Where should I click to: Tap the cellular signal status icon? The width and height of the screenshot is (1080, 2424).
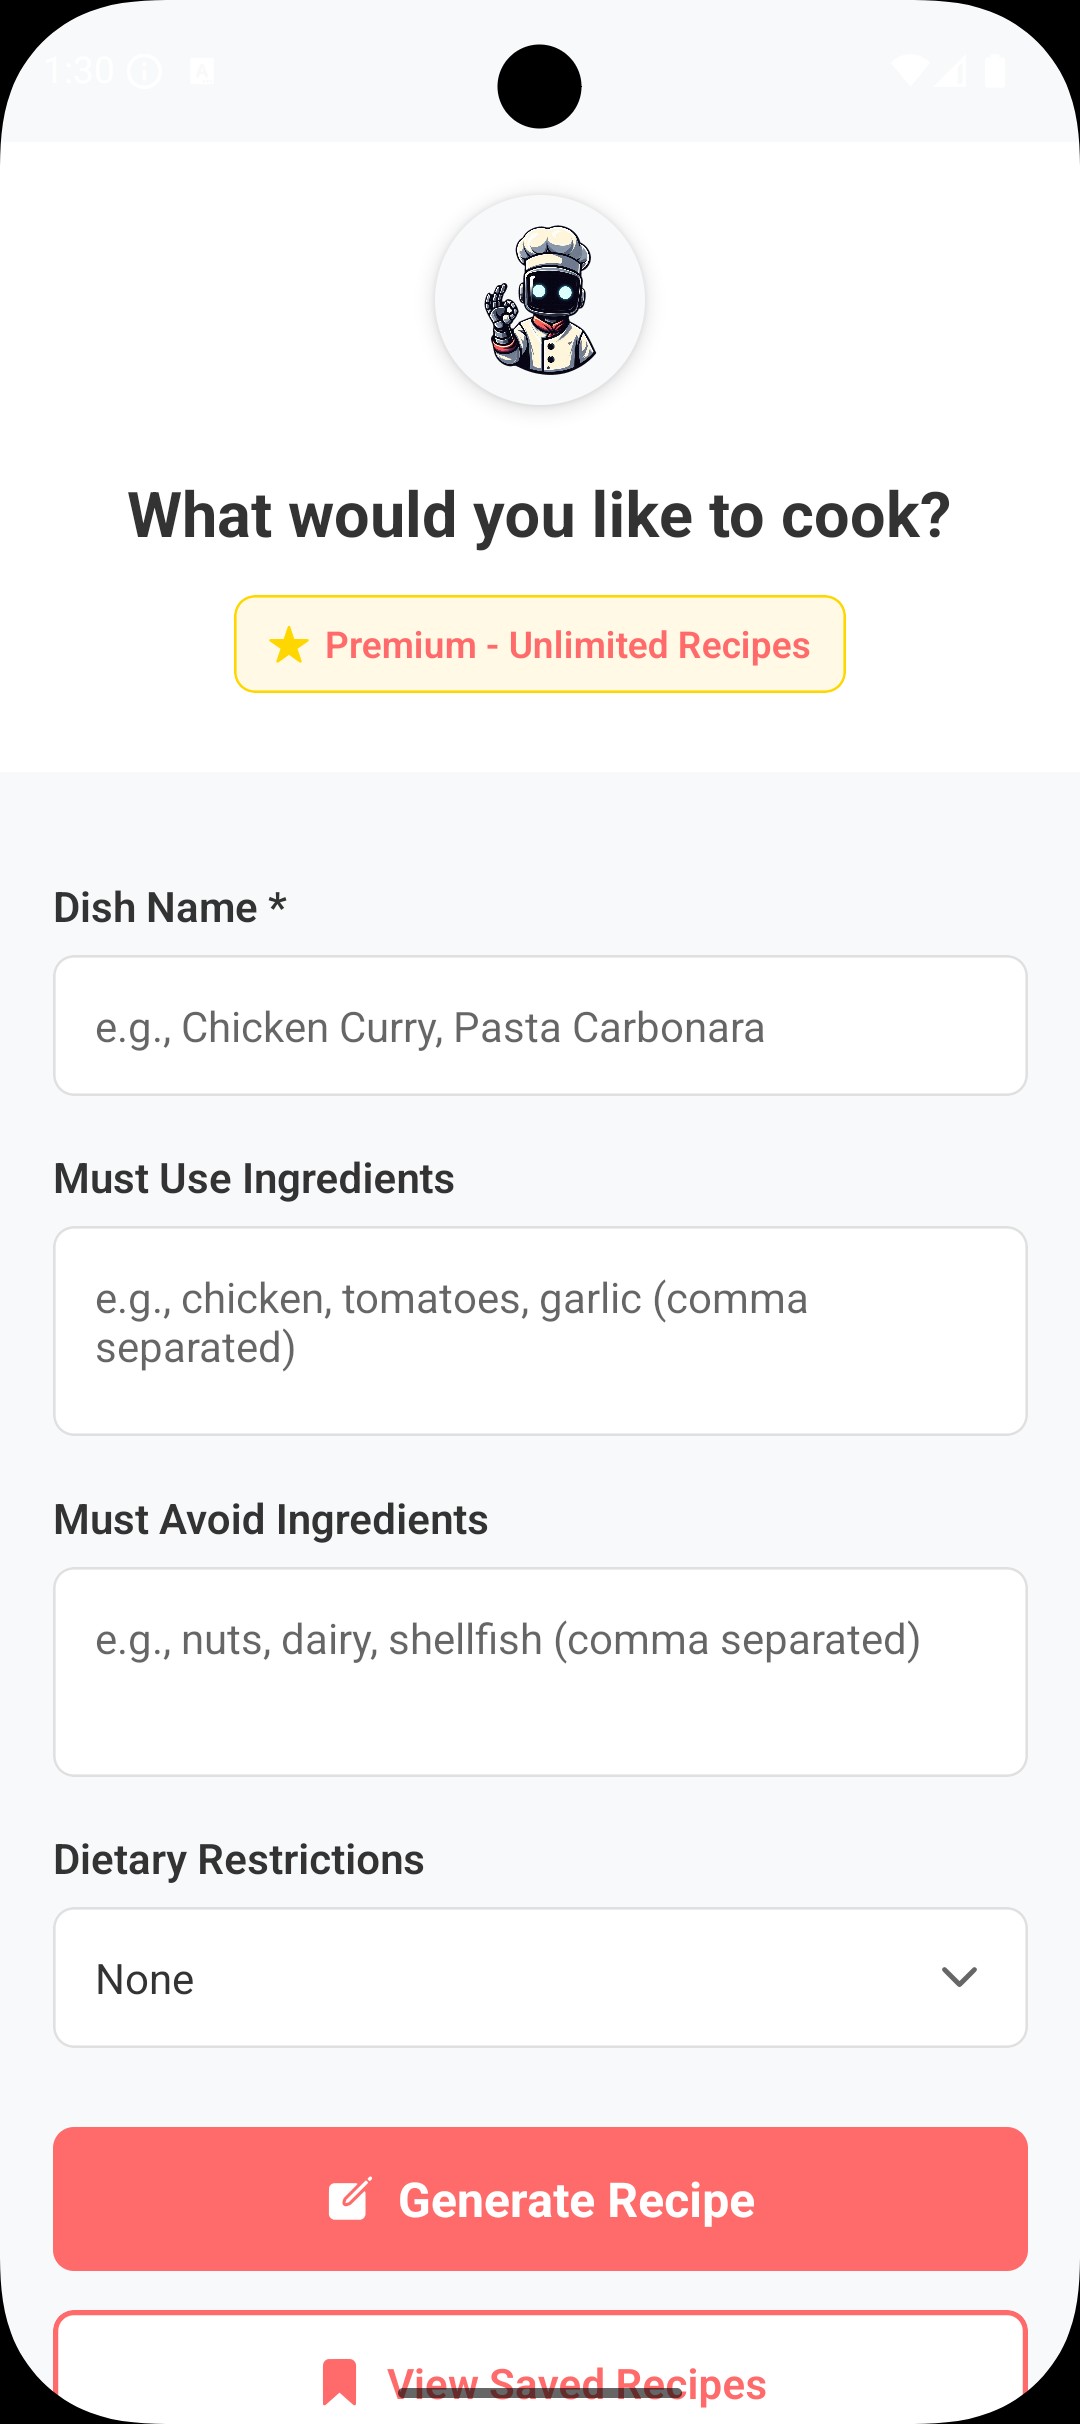pos(951,71)
